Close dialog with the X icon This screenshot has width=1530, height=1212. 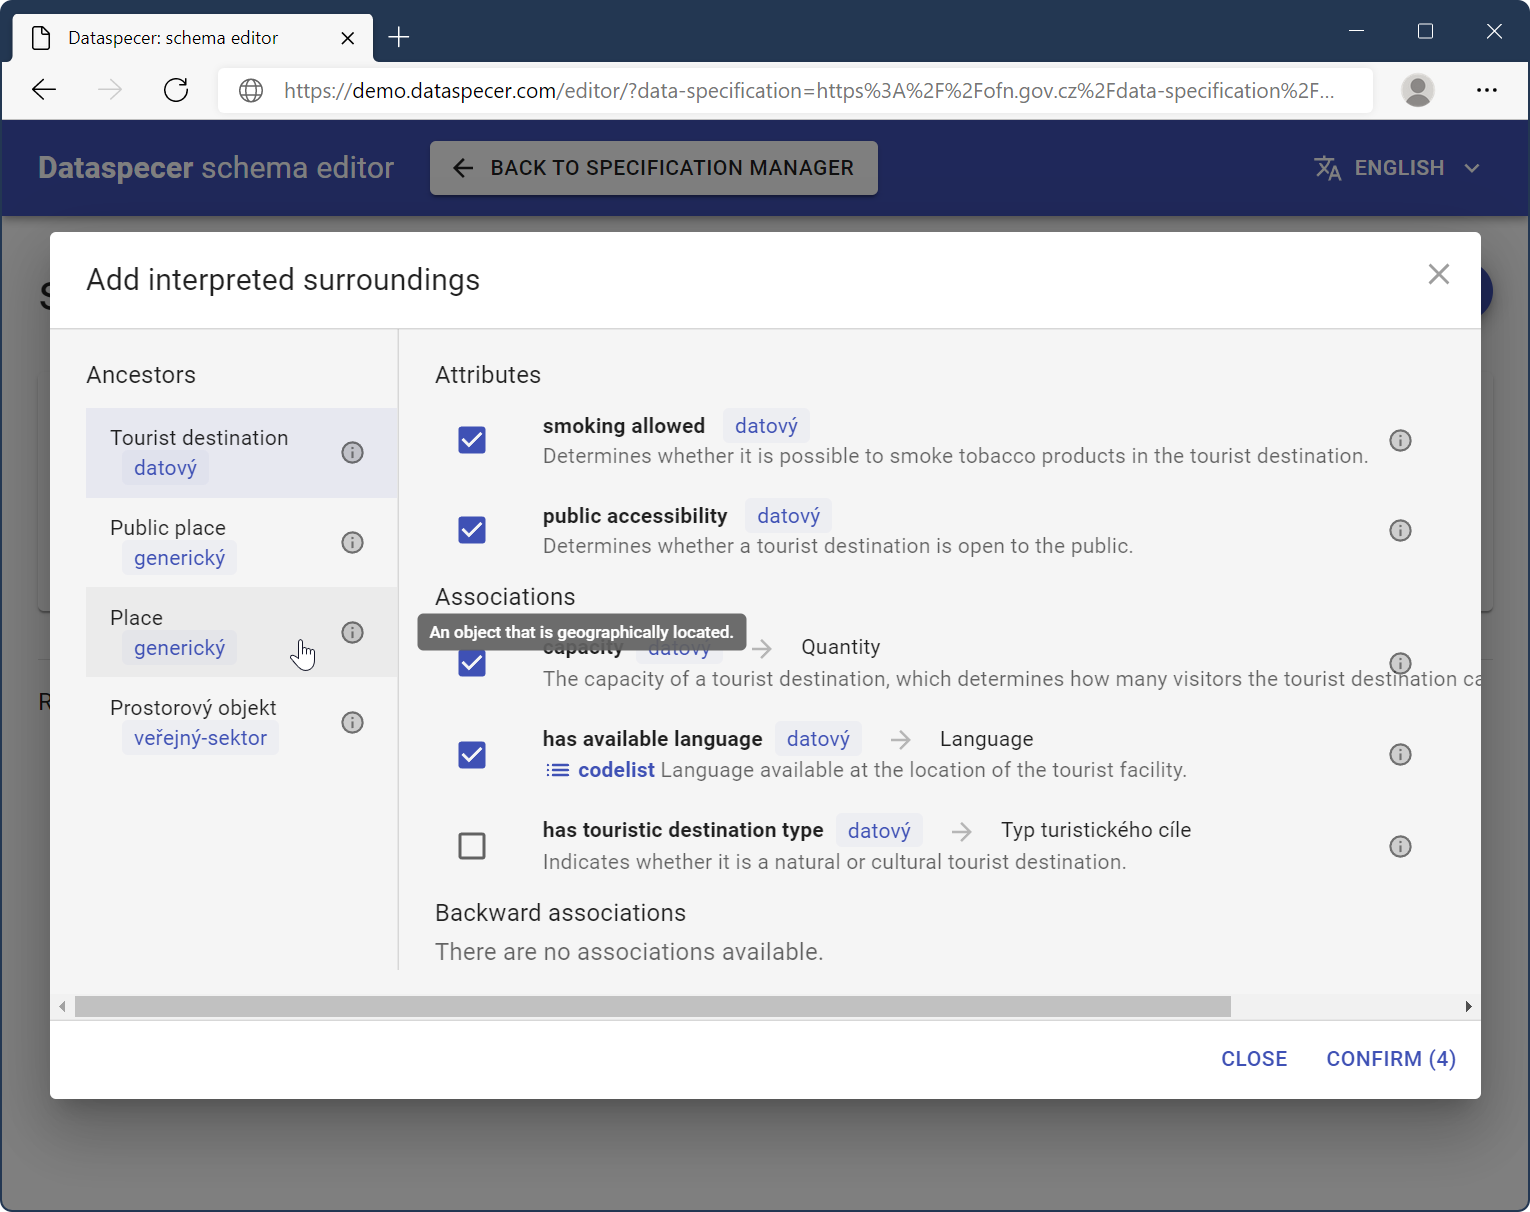tap(1438, 274)
